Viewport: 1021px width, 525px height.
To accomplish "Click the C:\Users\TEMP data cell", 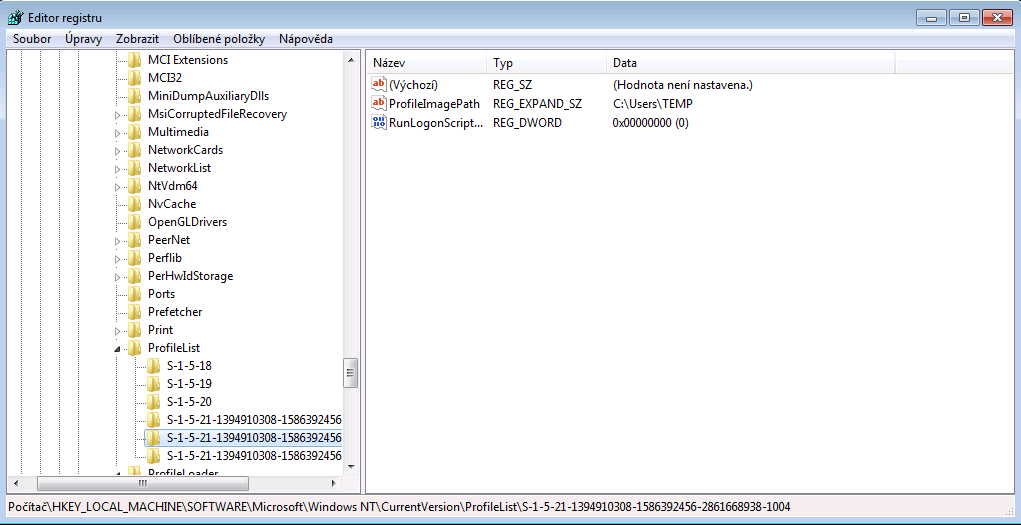I will coord(652,103).
